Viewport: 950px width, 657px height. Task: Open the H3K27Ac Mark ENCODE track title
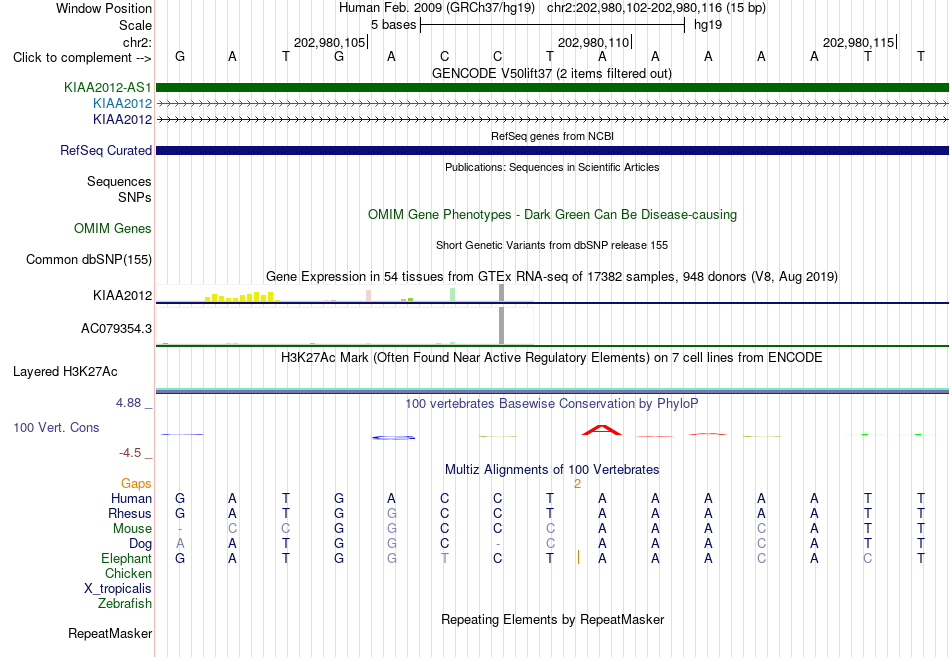click(x=551, y=358)
